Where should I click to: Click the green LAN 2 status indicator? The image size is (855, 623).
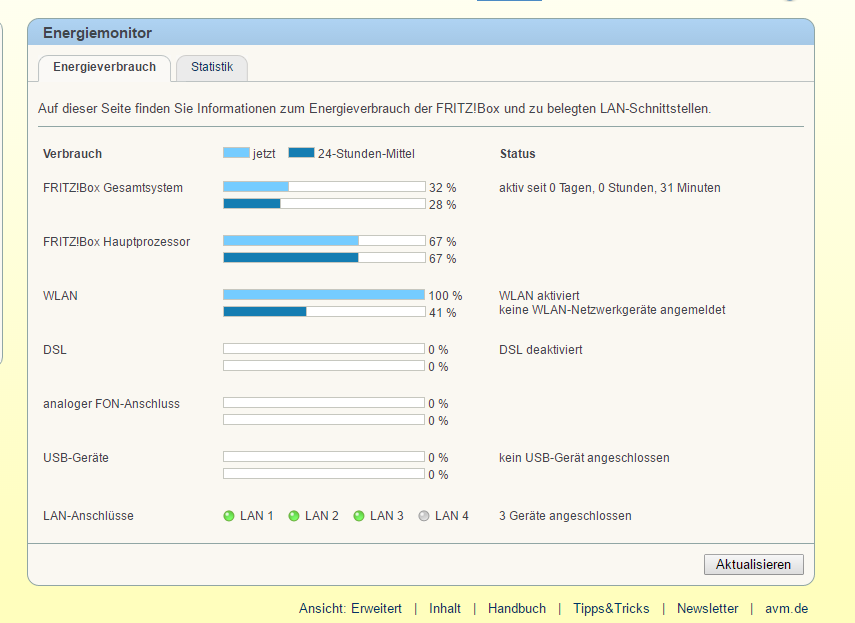click(293, 516)
